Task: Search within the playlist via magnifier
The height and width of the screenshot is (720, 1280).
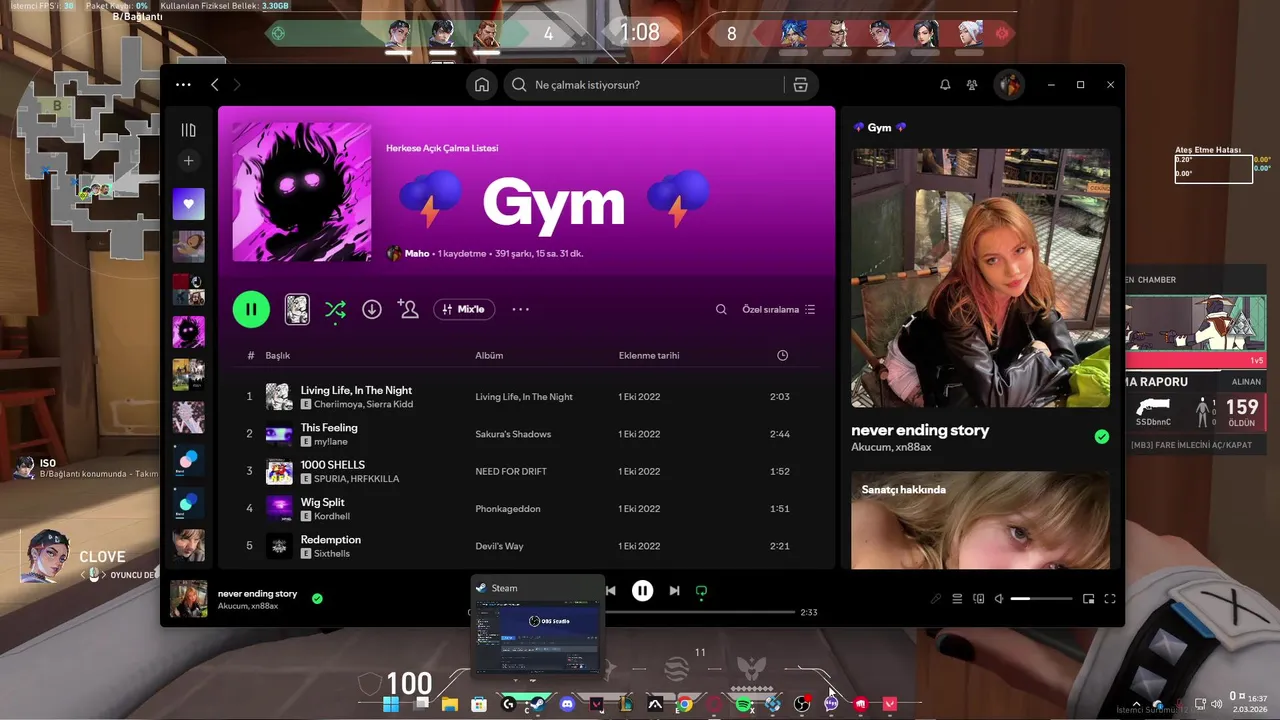Action: coord(721,309)
